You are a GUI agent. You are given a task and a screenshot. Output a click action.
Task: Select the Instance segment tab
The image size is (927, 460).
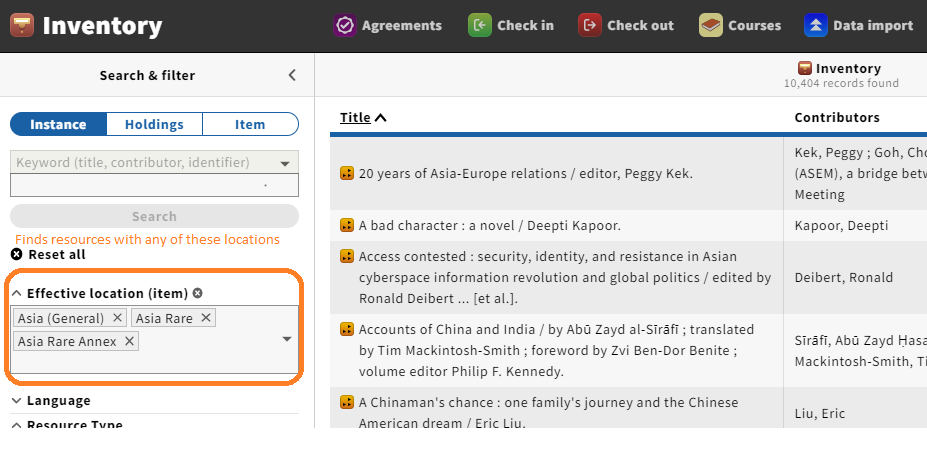coord(58,124)
